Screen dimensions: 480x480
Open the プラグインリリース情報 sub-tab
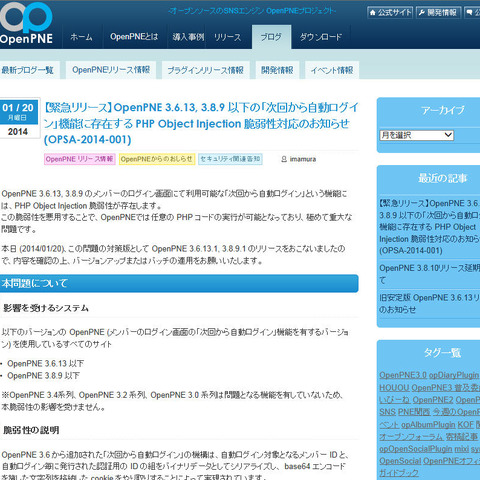(x=206, y=70)
